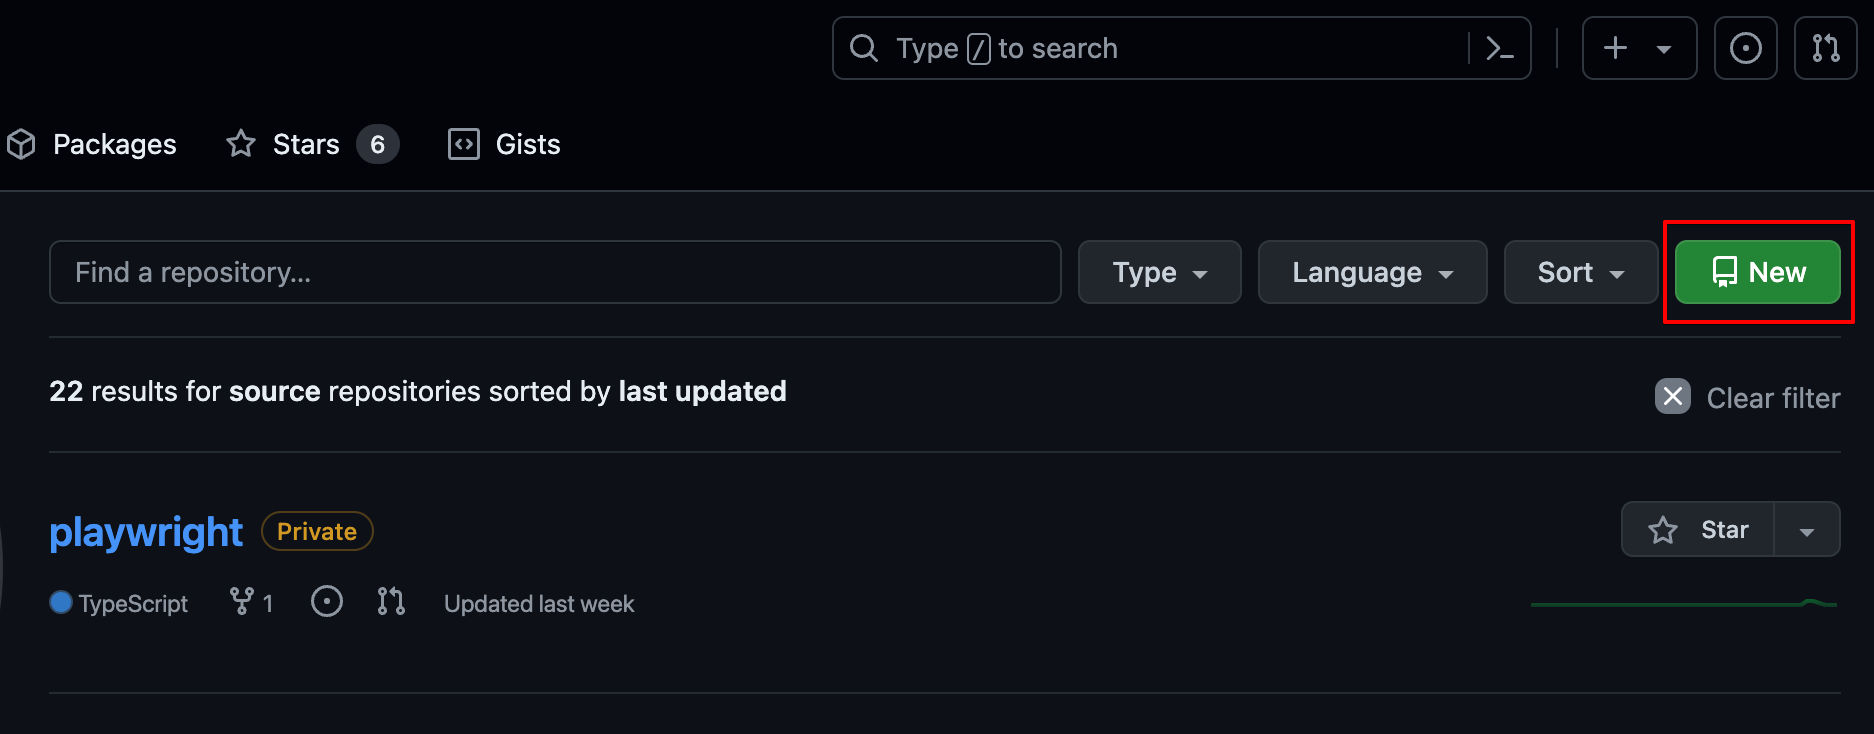1874x734 pixels.
Task: Open pull requests icon in header
Action: pyautogui.click(x=1825, y=48)
